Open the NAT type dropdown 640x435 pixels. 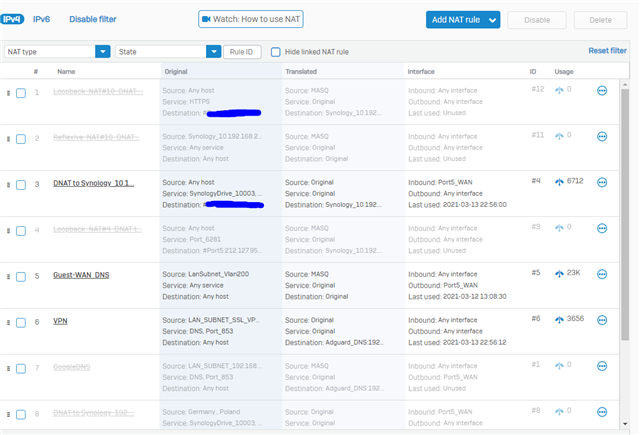pyautogui.click(x=57, y=52)
